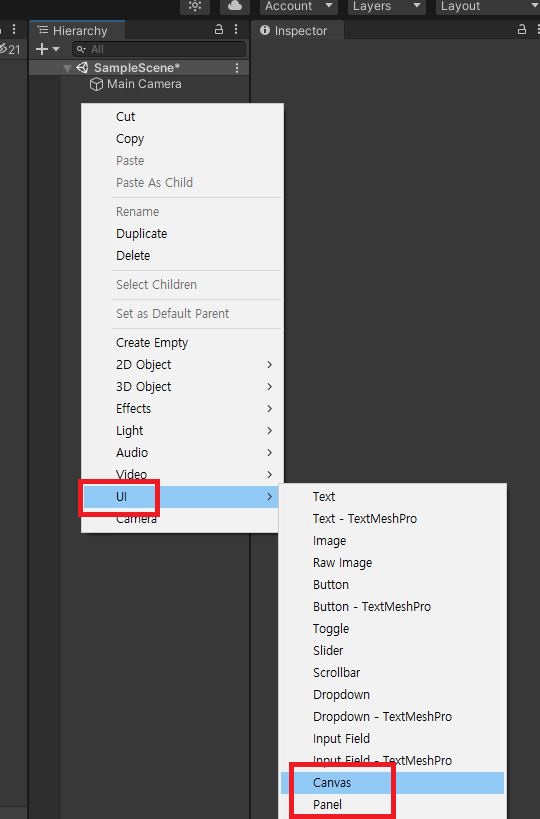540x819 pixels.
Task: Create a Button - TextMeshPro element
Action: 392,606
